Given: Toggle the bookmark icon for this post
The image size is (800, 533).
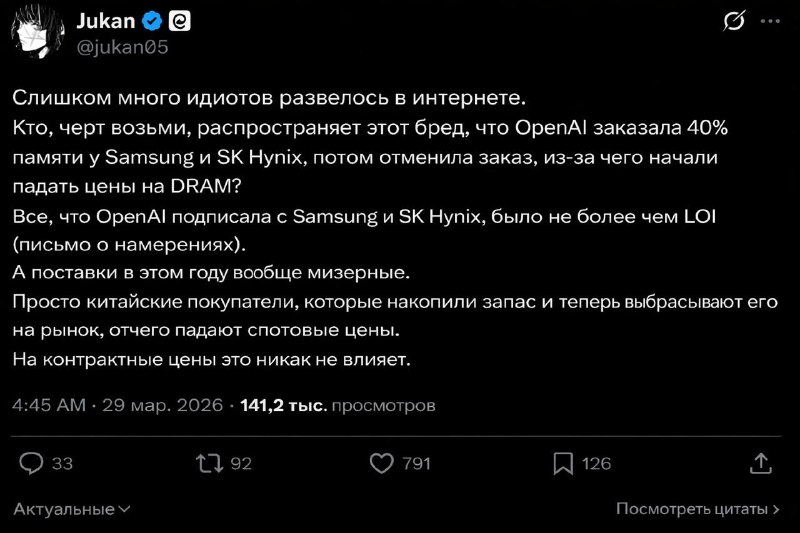Looking at the screenshot, I should 563,463.
